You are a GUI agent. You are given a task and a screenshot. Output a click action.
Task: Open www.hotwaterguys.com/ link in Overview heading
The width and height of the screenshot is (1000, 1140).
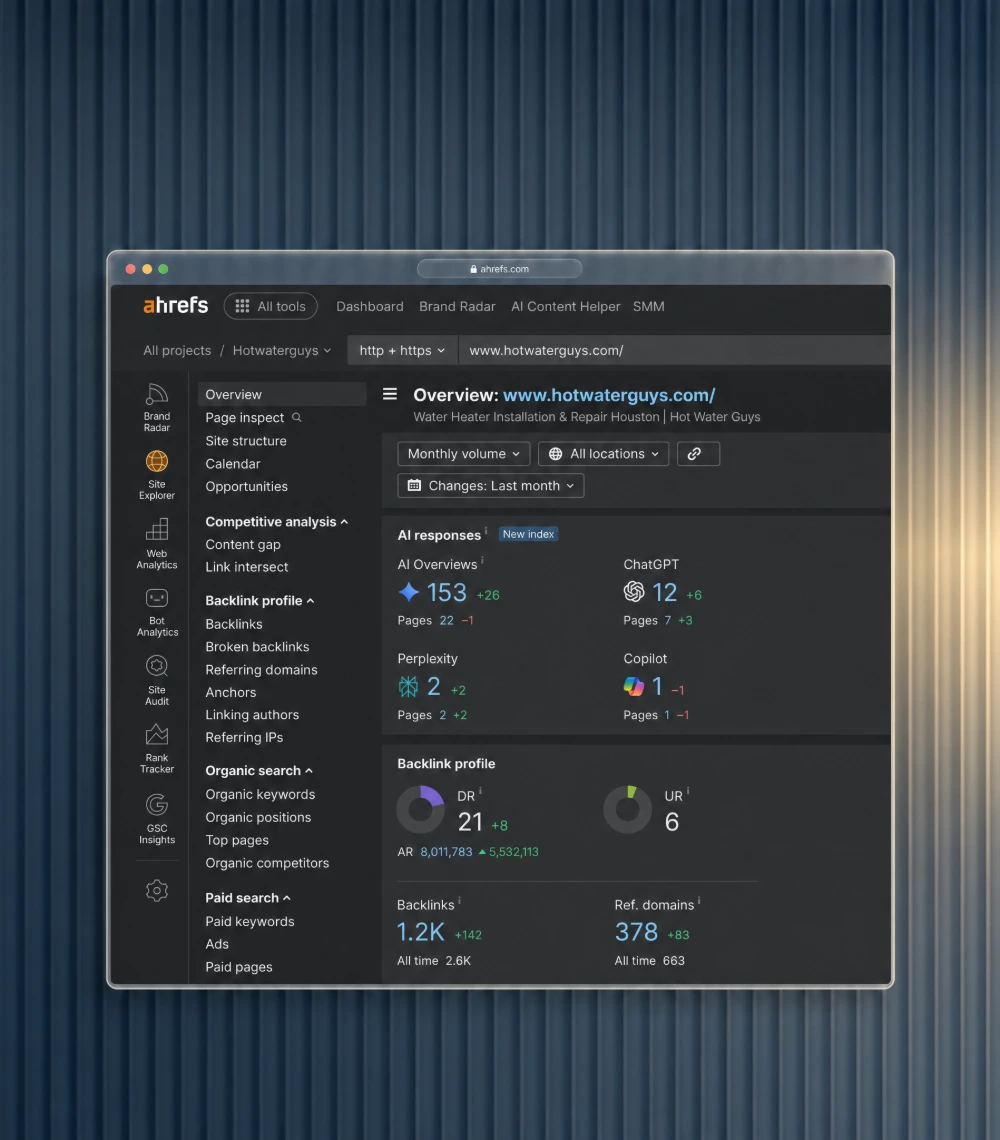[x=609, y=395]
